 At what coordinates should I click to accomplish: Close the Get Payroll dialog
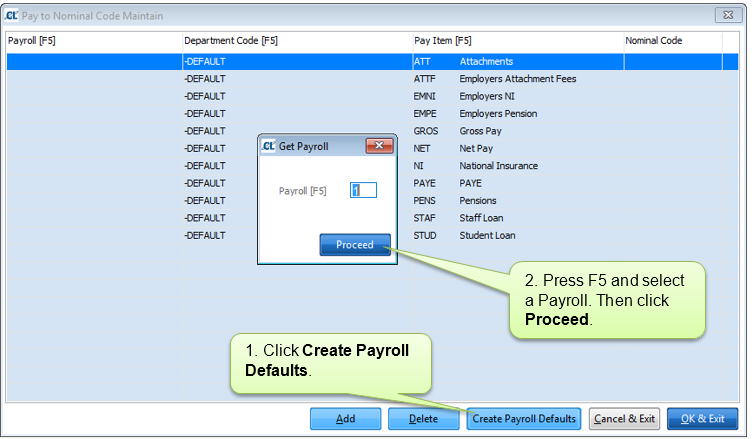click(378, 146)
